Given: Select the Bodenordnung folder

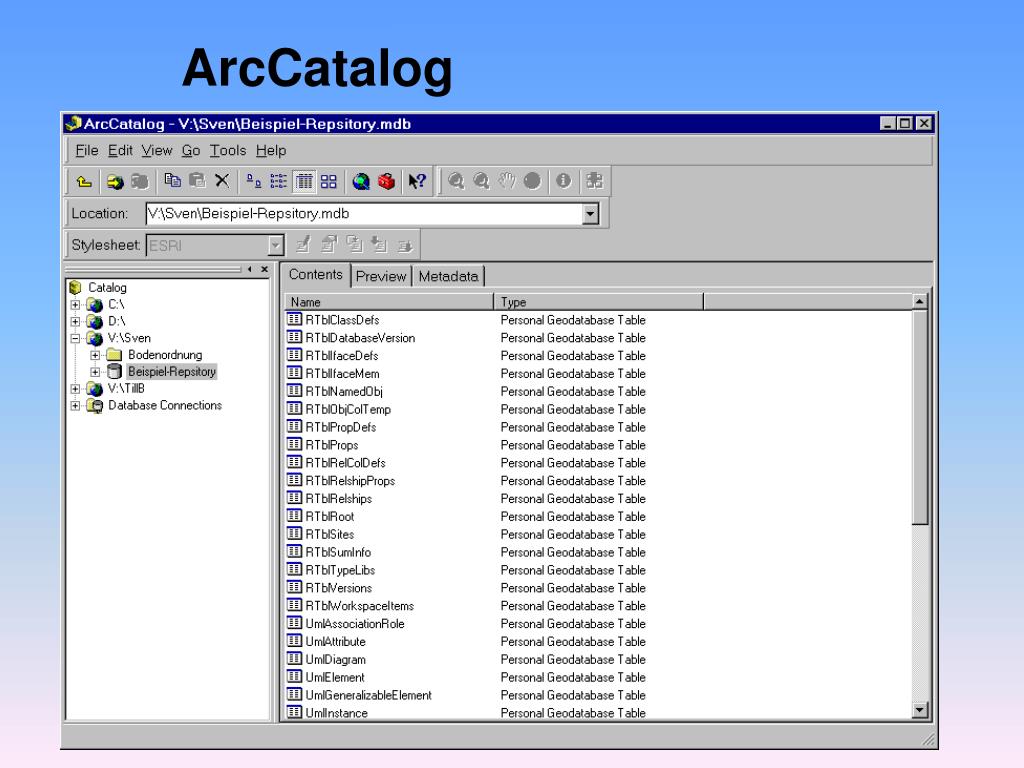Looking at the screenshot, I should pos(165,355).
